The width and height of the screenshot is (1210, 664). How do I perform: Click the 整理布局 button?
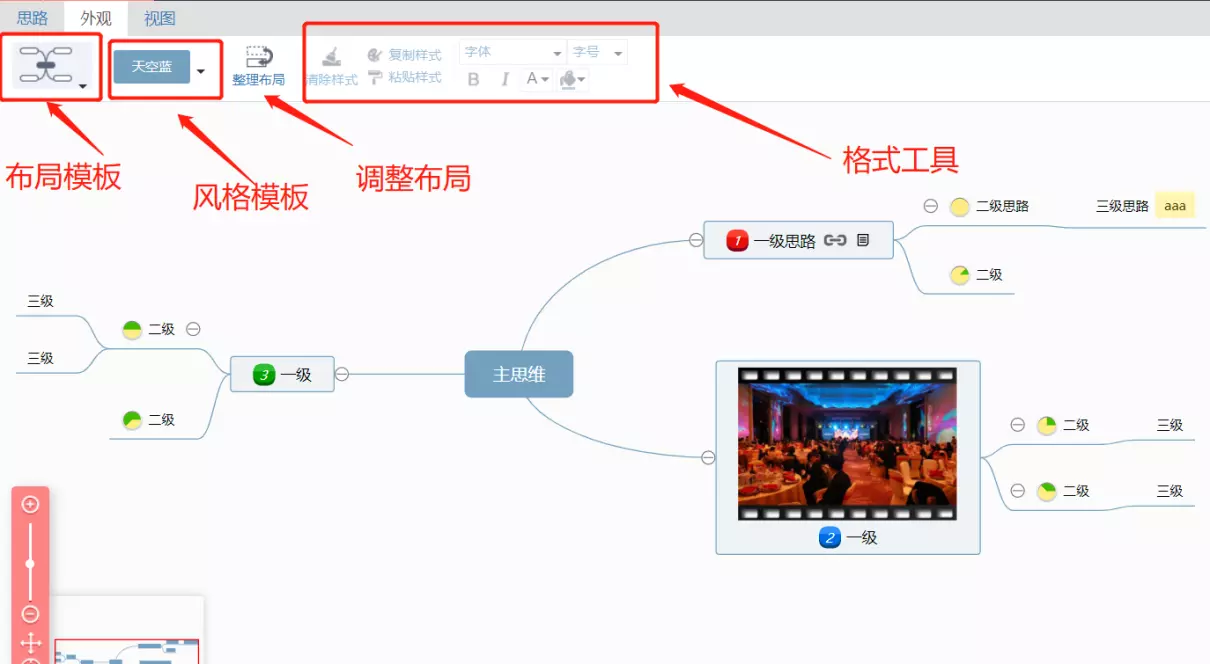(259, 66)
